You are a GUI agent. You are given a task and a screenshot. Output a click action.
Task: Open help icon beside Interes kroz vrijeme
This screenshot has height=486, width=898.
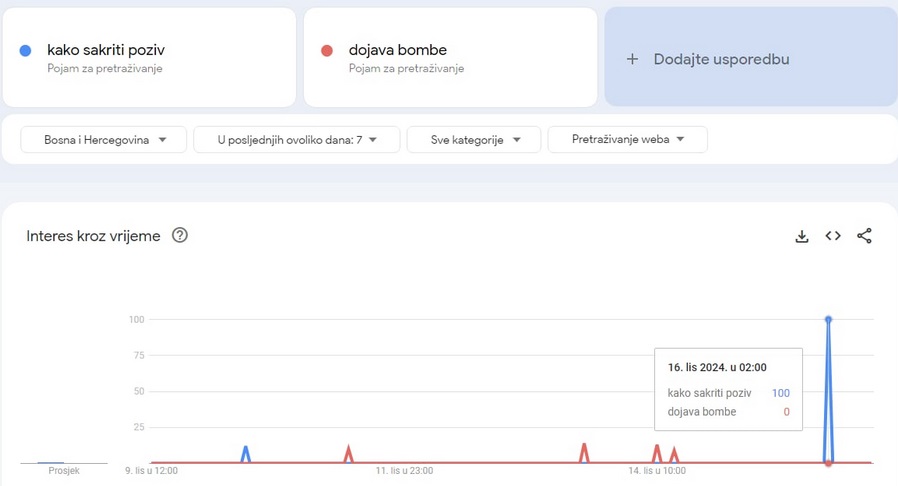pyautogui.click(x=180, y=235)
